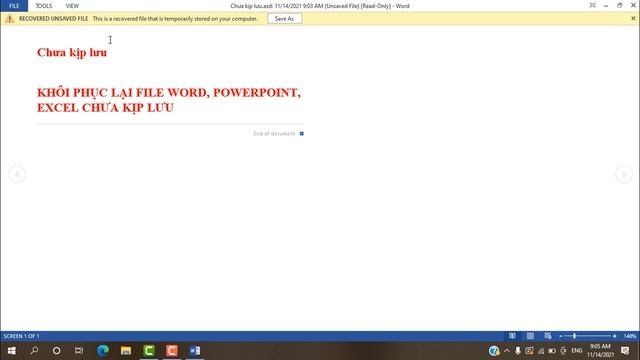Click the warning icon in message bar
This screenshot has width=640, height=360.
tap(9, 19)
